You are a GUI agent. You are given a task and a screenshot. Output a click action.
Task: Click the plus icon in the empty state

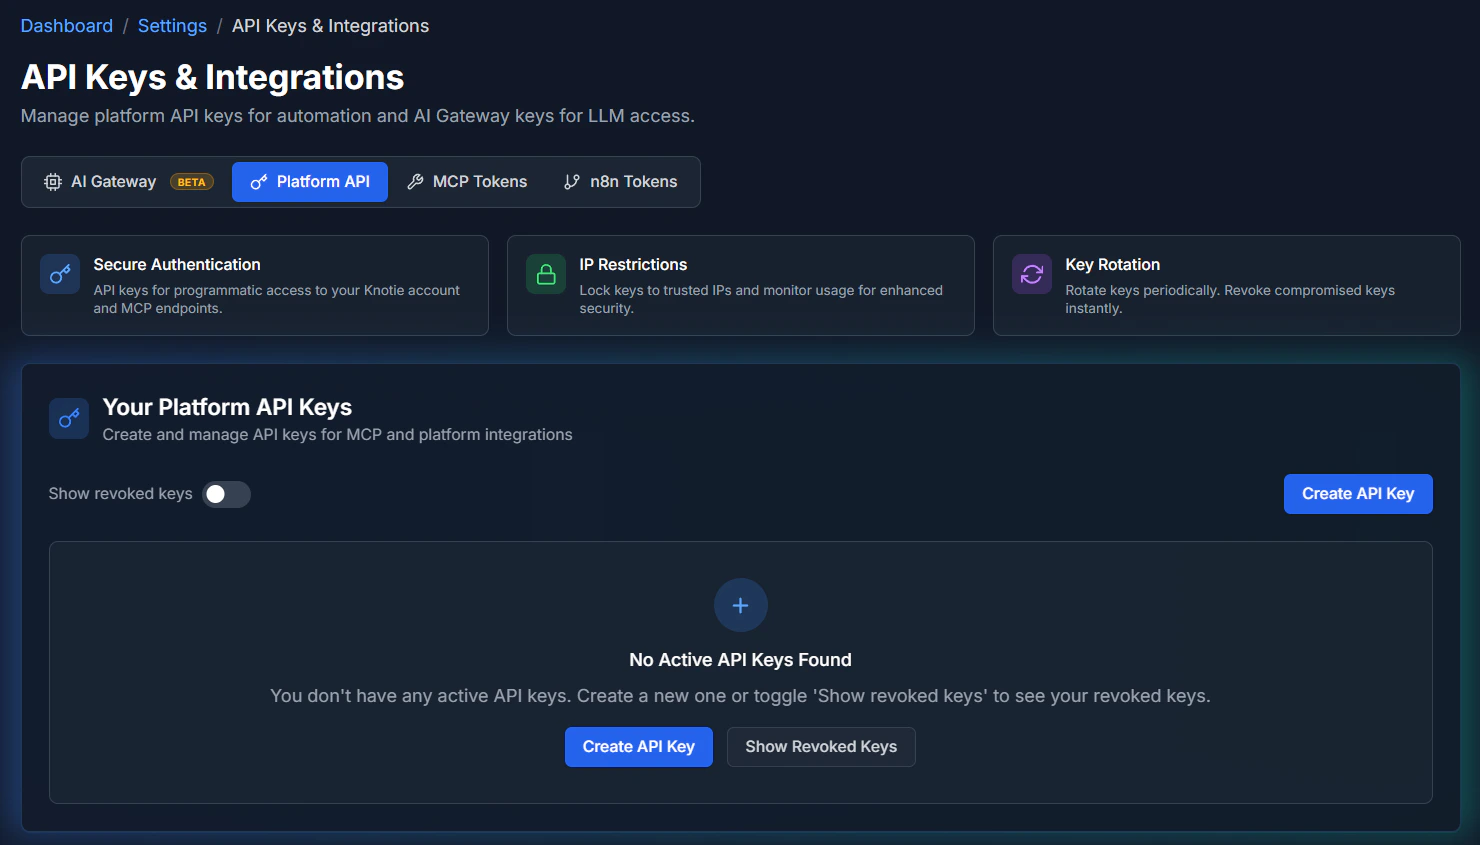pos(740,605)
